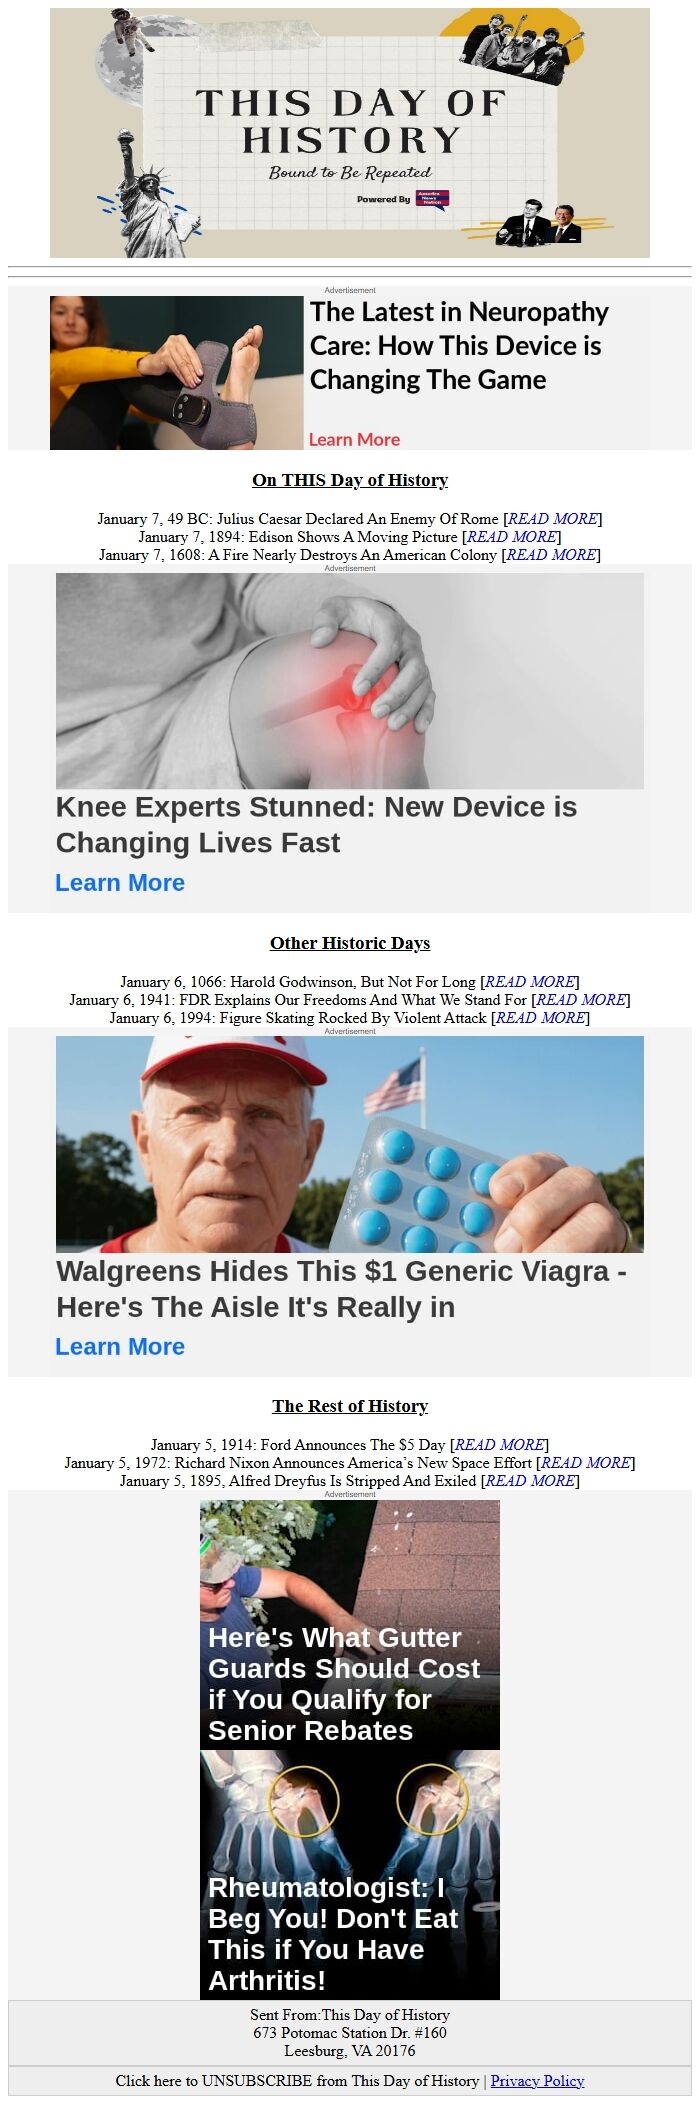Screen dimensions: 700x2105
Task: Open READ MORE for FDR freedoms story
Action: point(581,1000)
